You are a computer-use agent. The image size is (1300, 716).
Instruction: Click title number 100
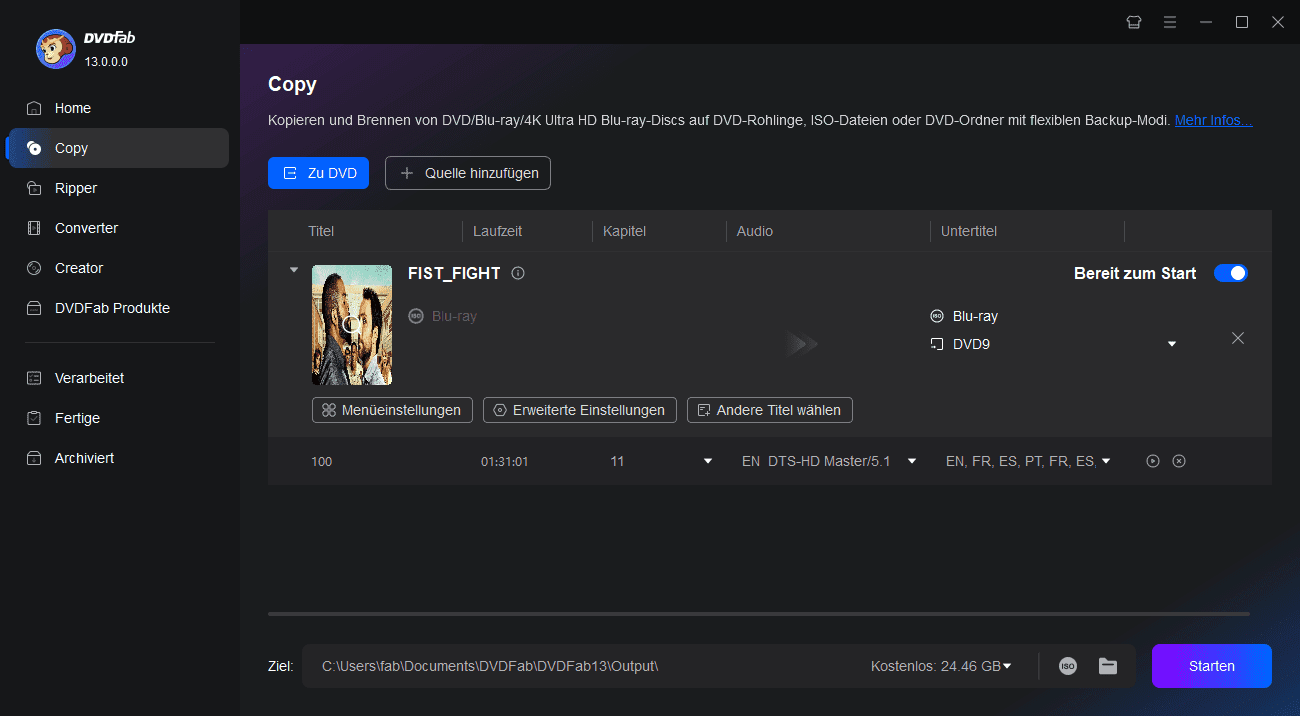pyautogui.click(x=321, y=461)
